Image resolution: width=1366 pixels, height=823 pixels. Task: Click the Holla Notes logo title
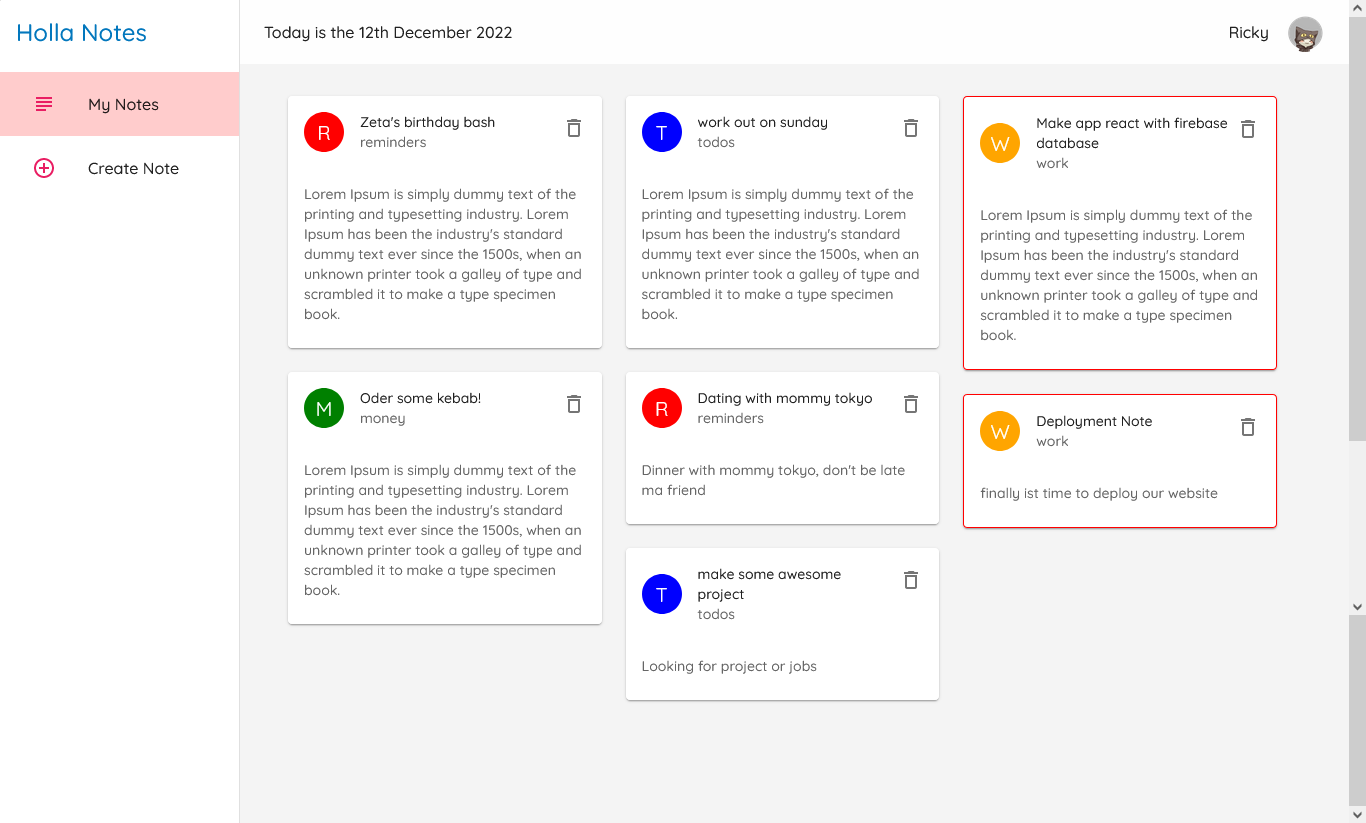[82, 33]
